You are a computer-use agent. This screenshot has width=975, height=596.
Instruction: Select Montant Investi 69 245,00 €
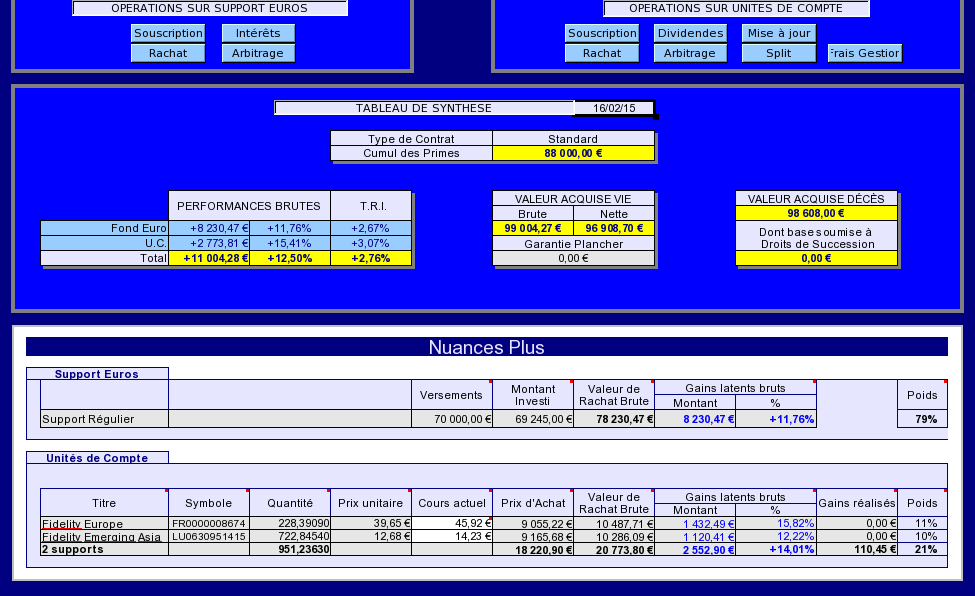pos(533,419)
